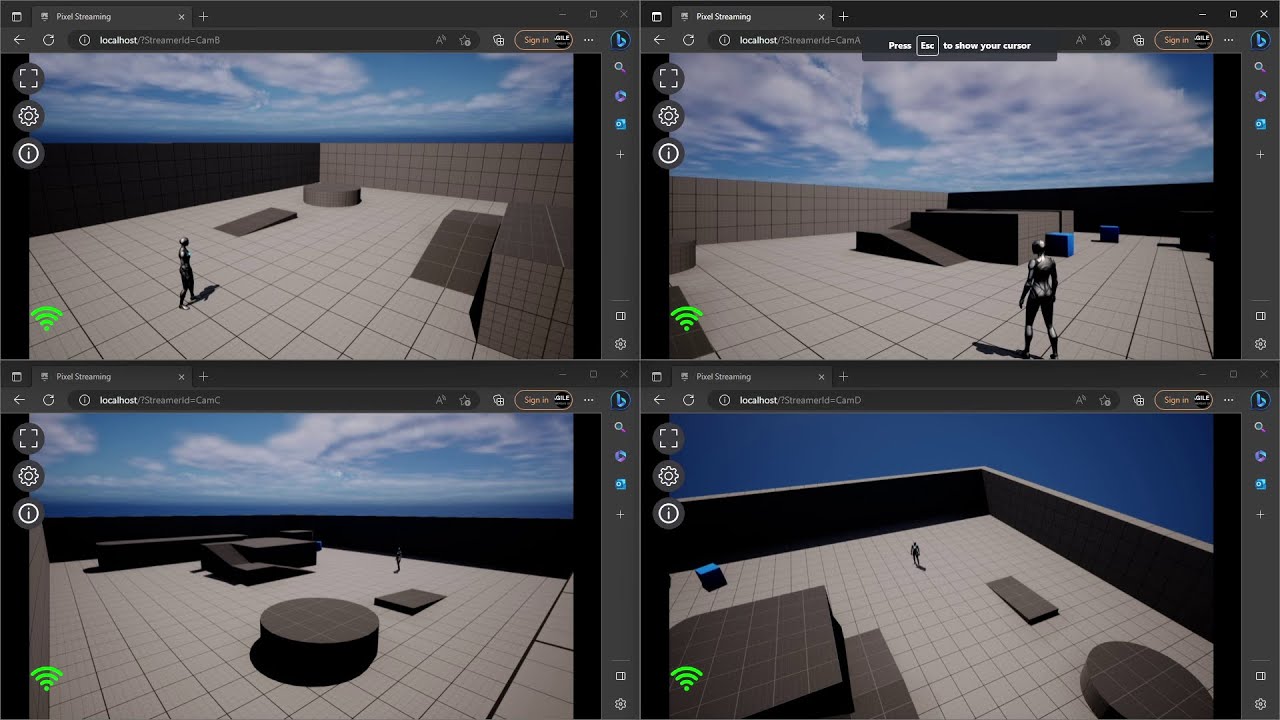Click Sign in button in CamC window
The height and width of the screenshot is (720, 1280).
543,400
